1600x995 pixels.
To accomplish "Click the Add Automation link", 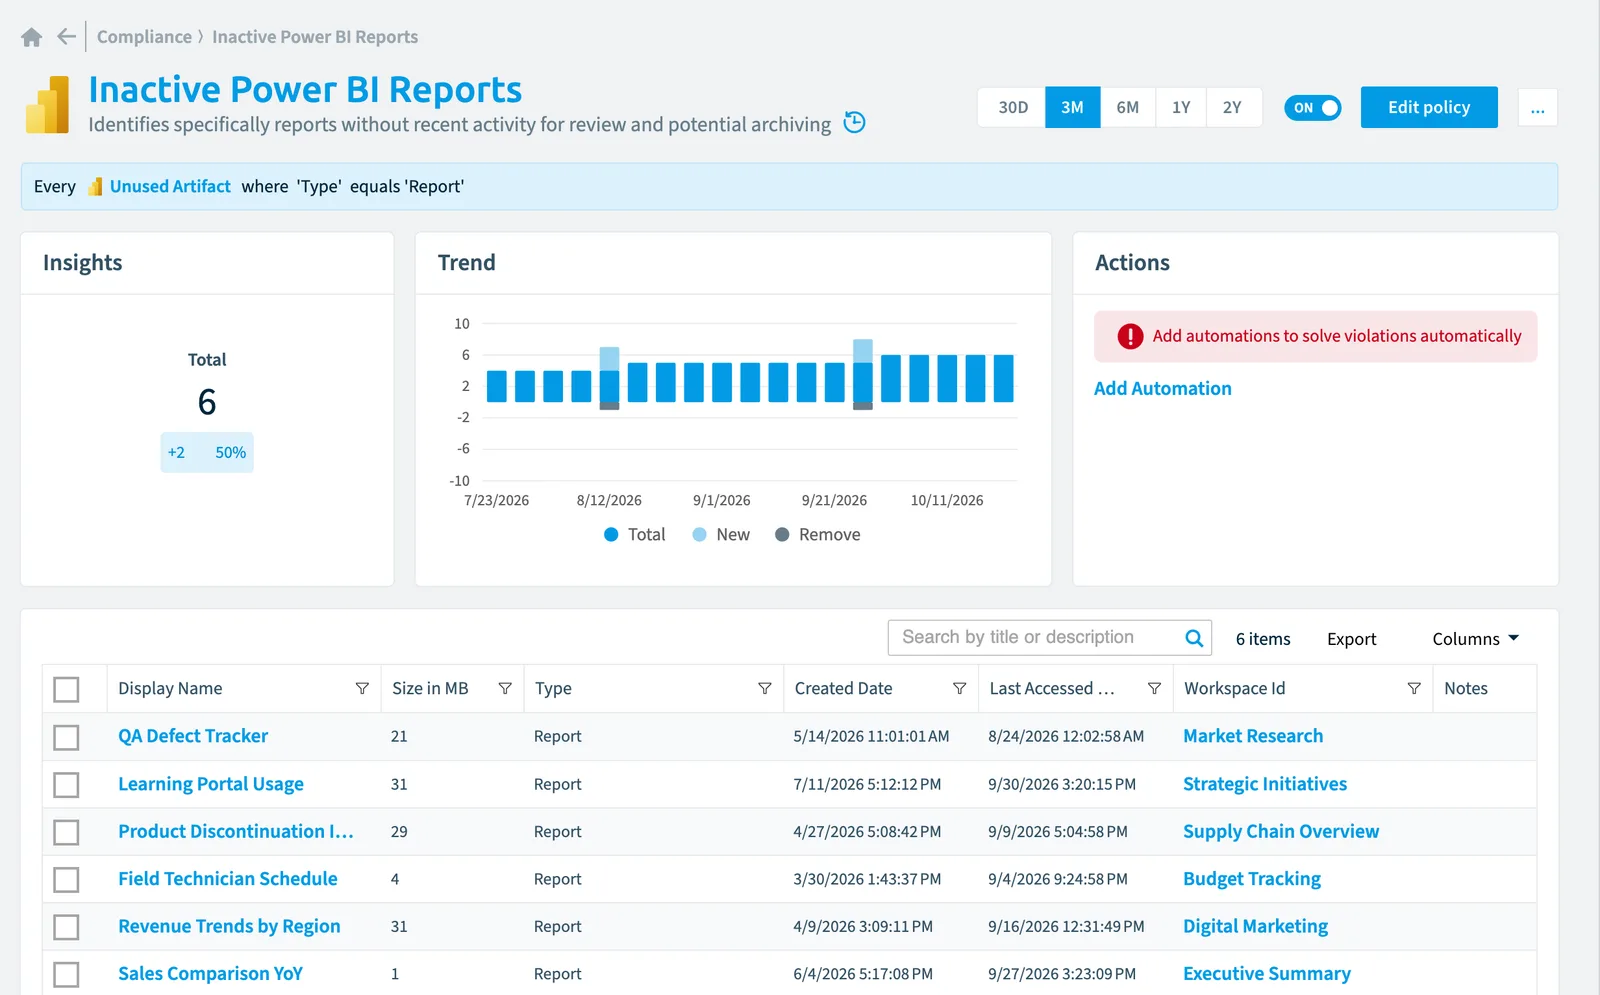I will point(1162,389).
